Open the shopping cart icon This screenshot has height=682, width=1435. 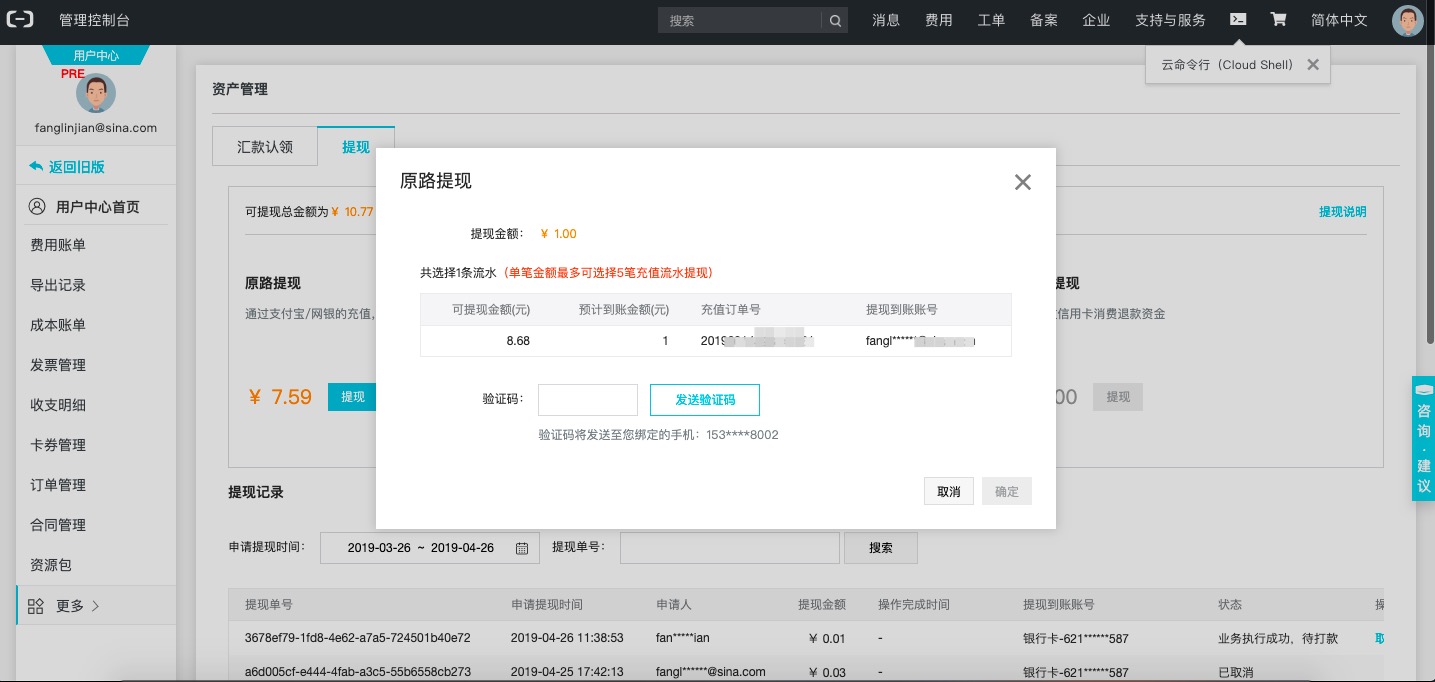coord(1278,19)
